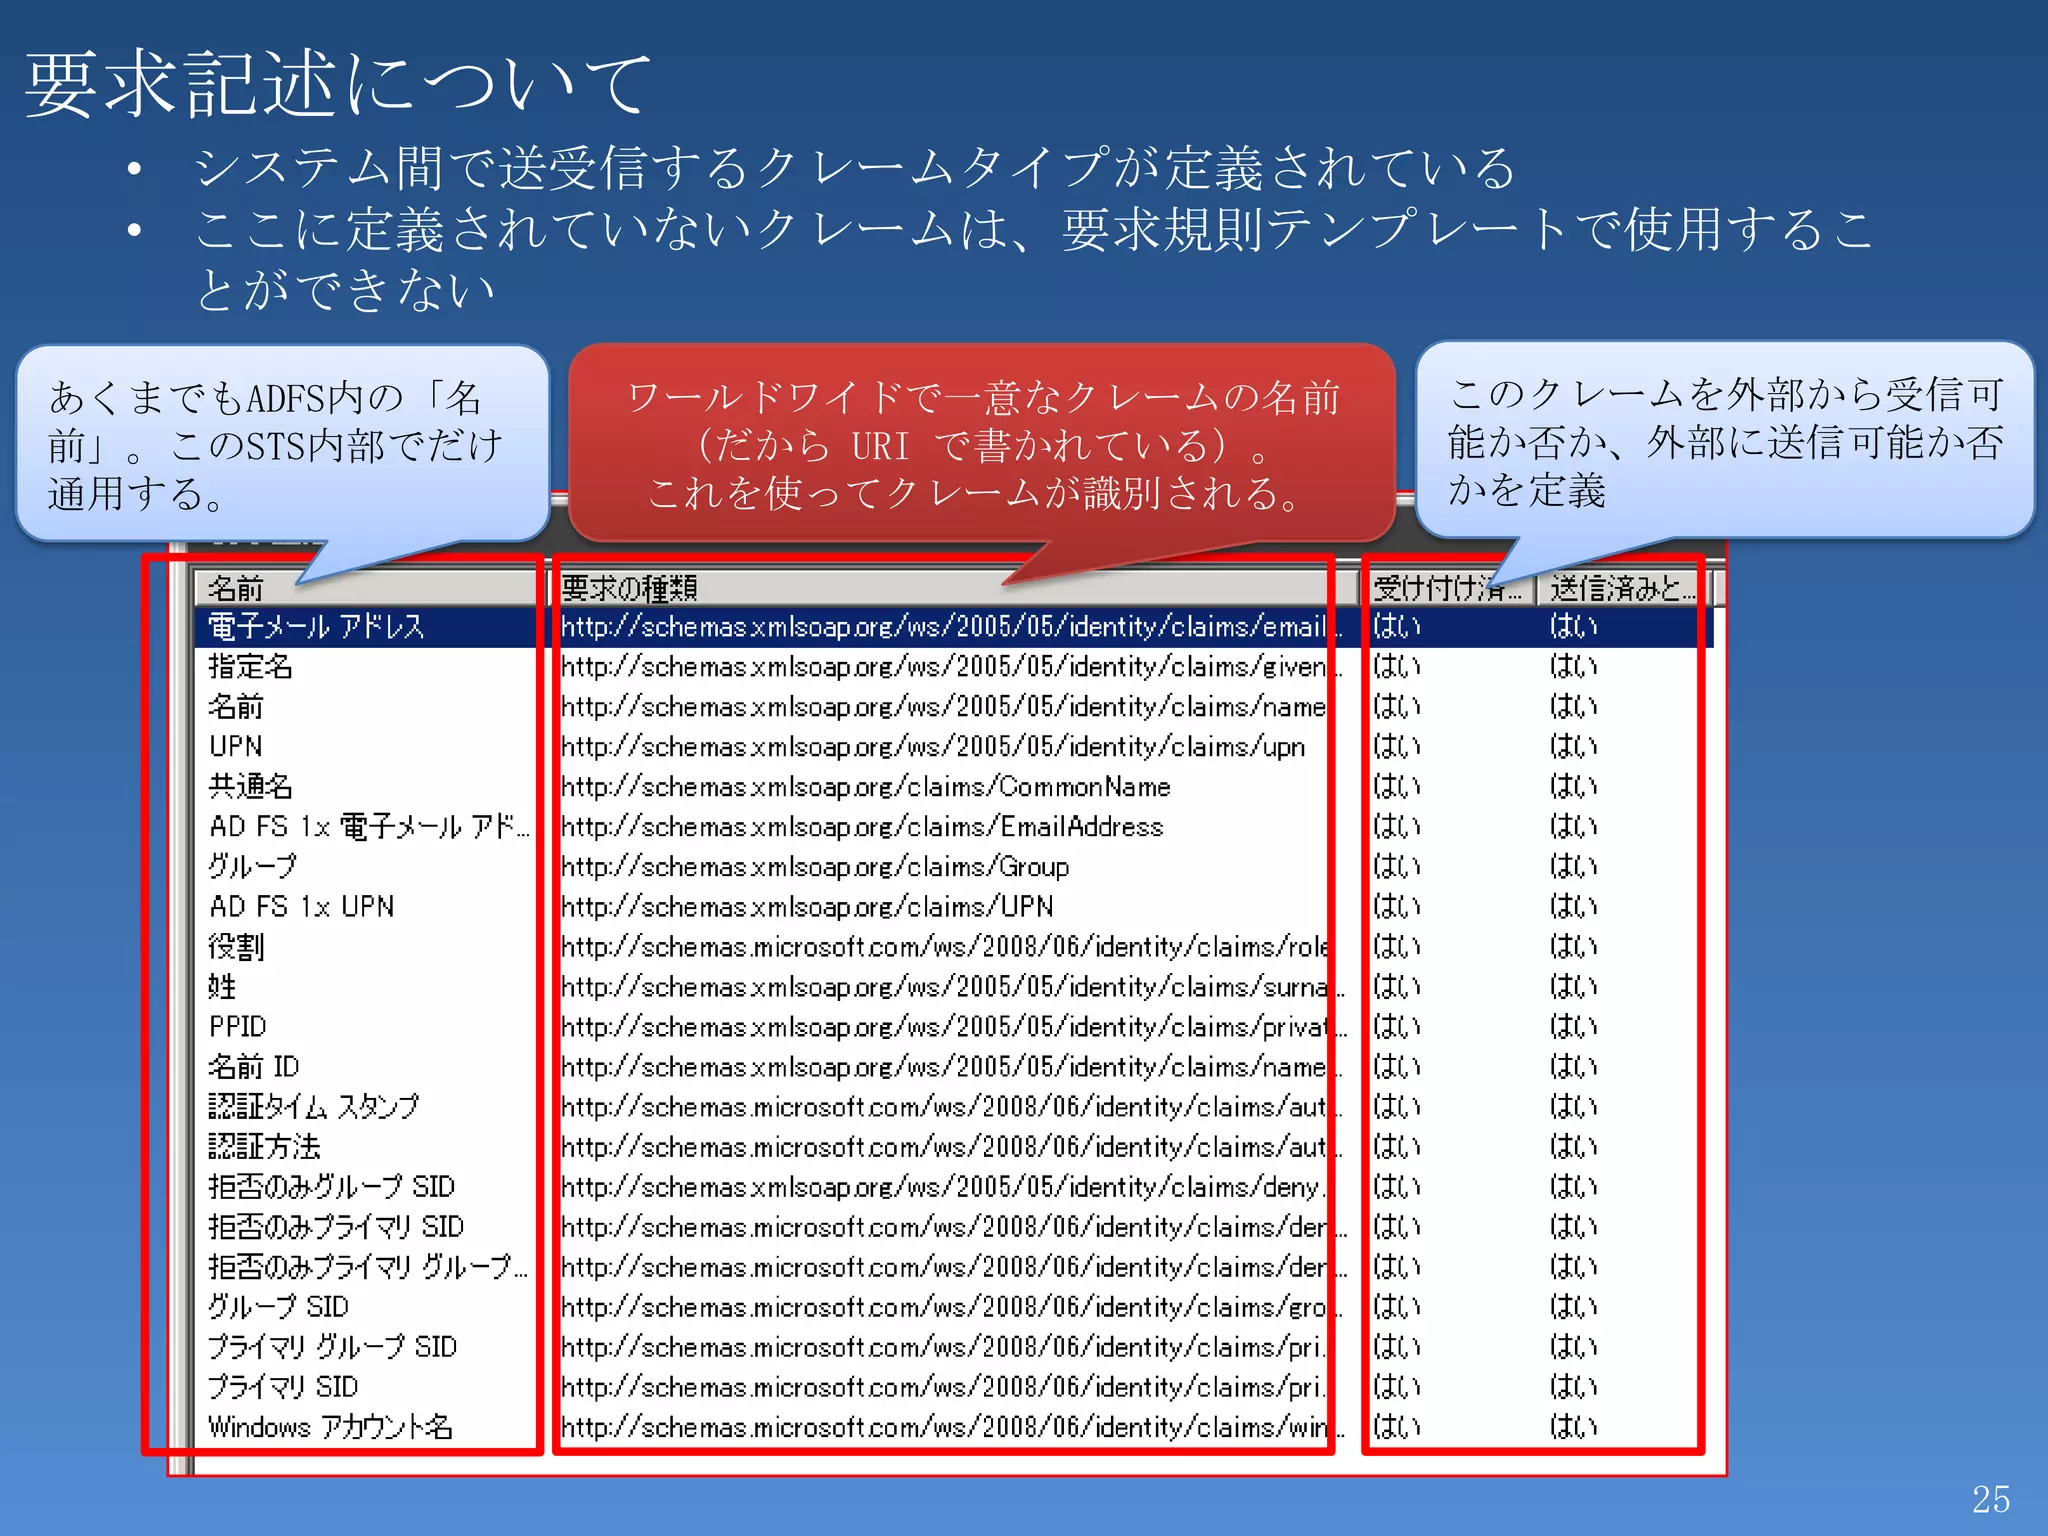Sort by the 要求の種類 column header
2048x1536 pixels.
(x=955, y=588)
